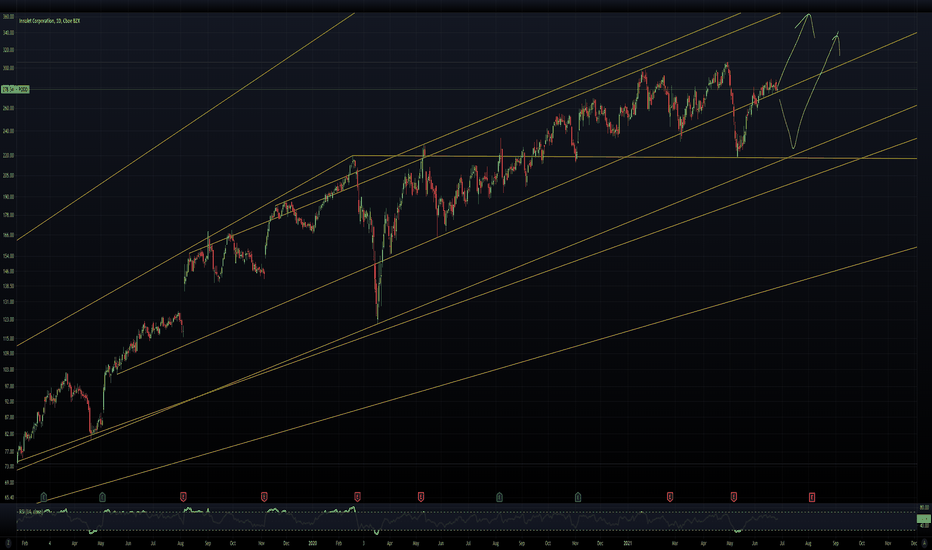Open the RSI indicator legend label
Viewport: 932px width, 550px height.
click(30, 511)
